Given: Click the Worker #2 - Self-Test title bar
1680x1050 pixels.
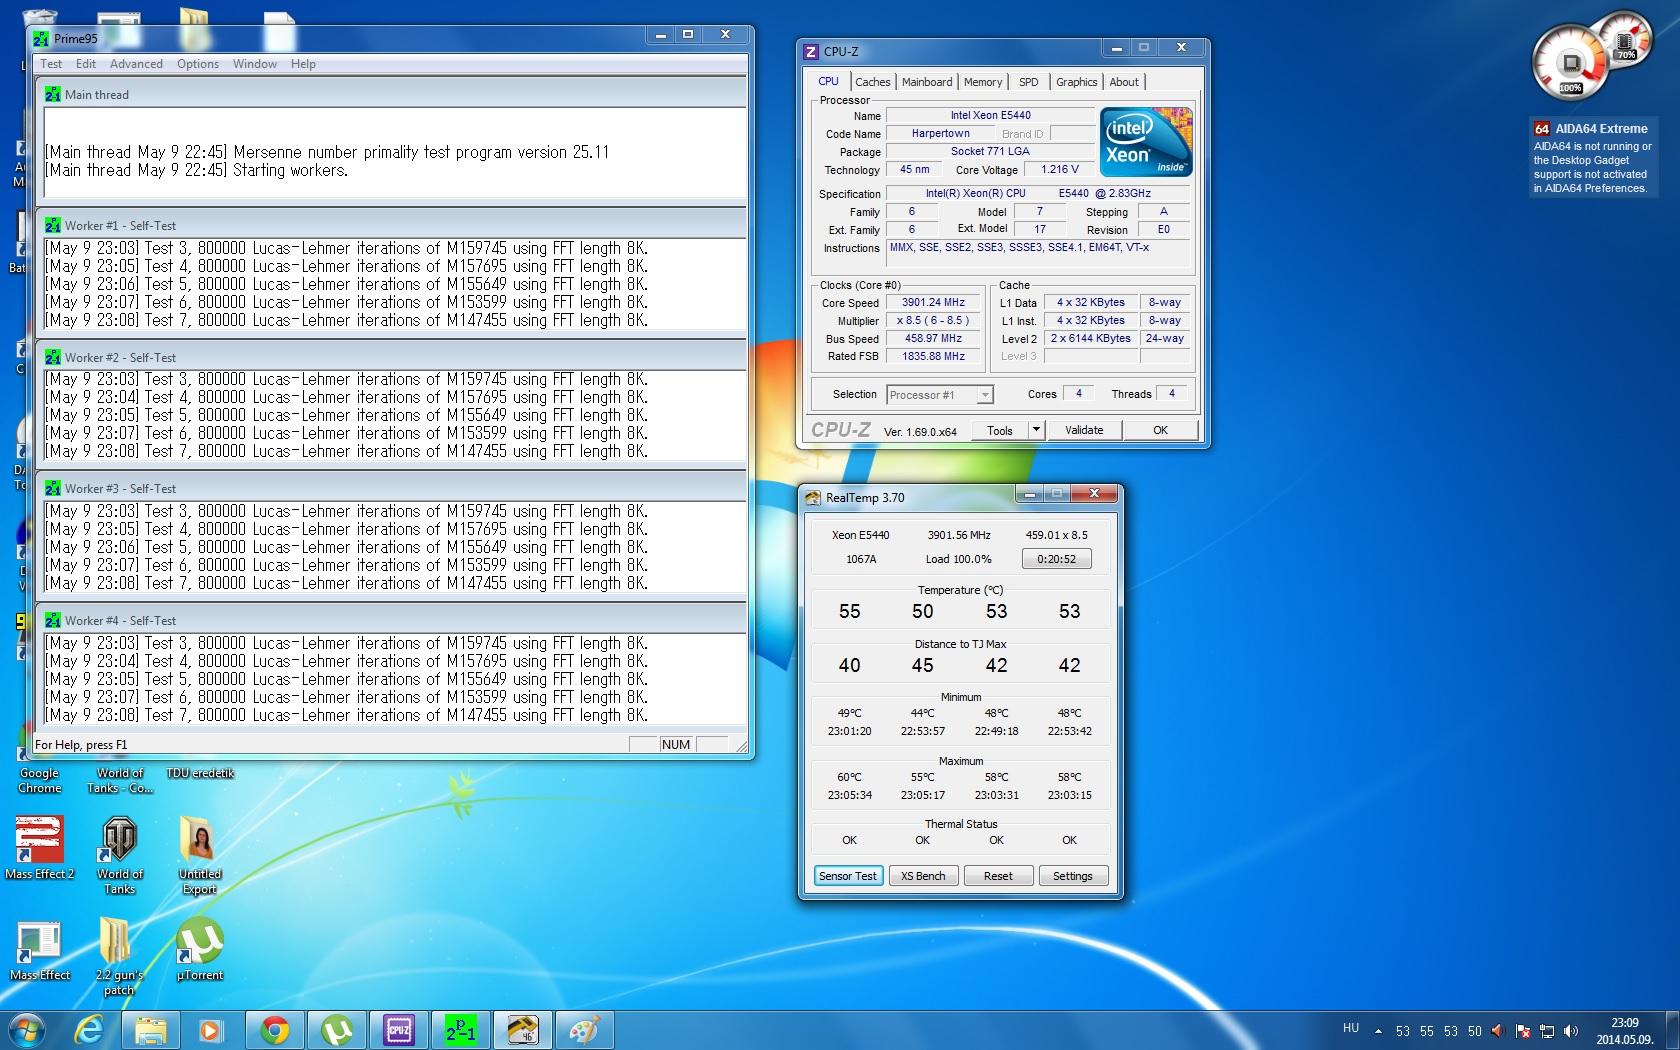Looking at the screenshot, I should point(392,357).
